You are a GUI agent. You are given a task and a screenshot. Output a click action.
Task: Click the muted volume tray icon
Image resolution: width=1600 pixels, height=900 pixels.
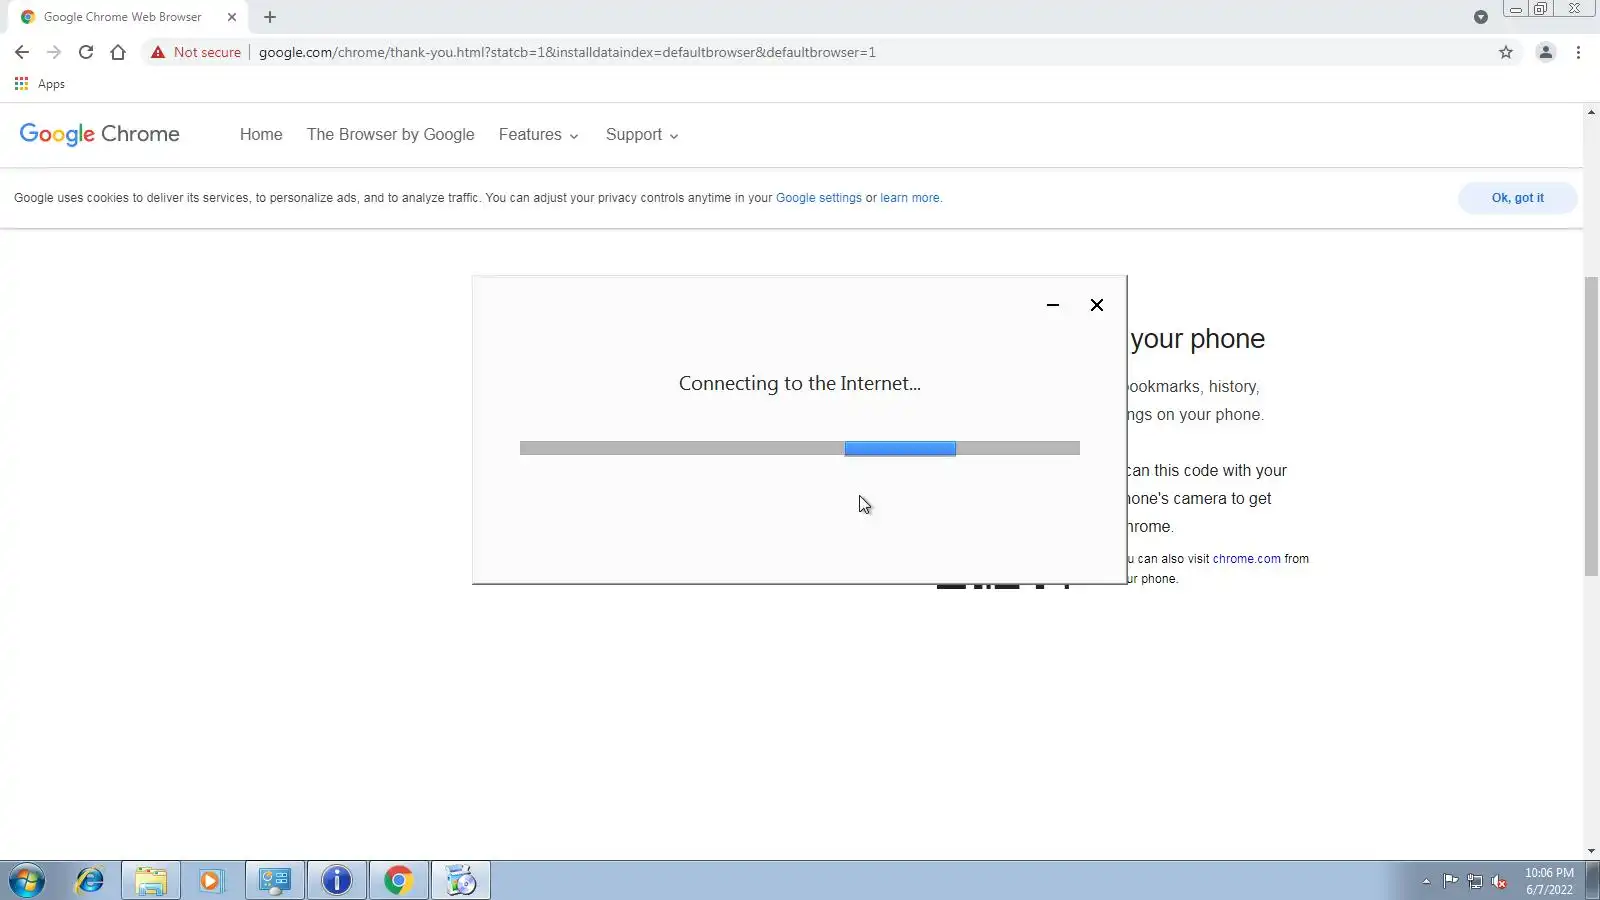click(1499, 881)
